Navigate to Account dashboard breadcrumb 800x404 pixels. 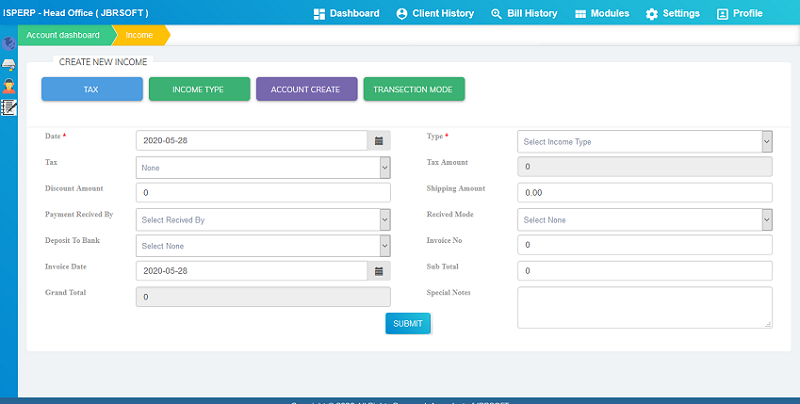point(63,35)
